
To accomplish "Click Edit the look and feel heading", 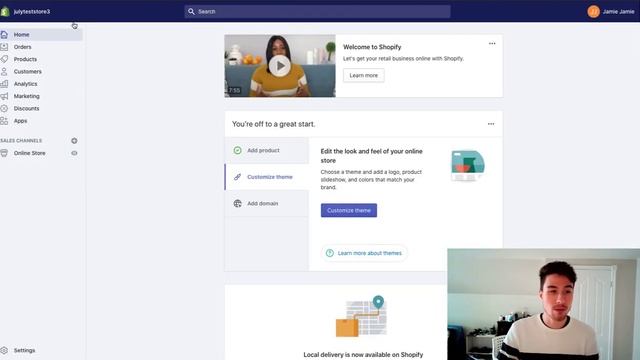I will [371, 156].
